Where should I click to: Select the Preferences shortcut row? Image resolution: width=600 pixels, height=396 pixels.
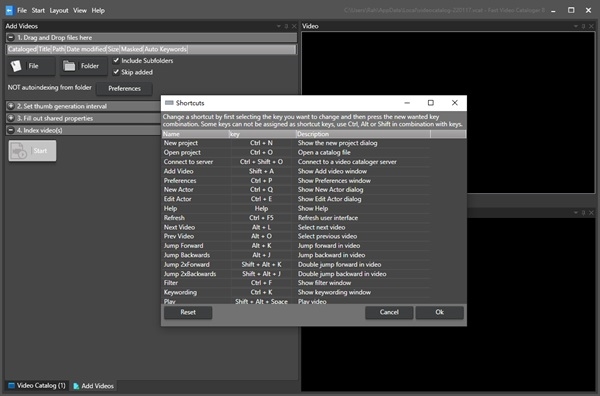296,181
